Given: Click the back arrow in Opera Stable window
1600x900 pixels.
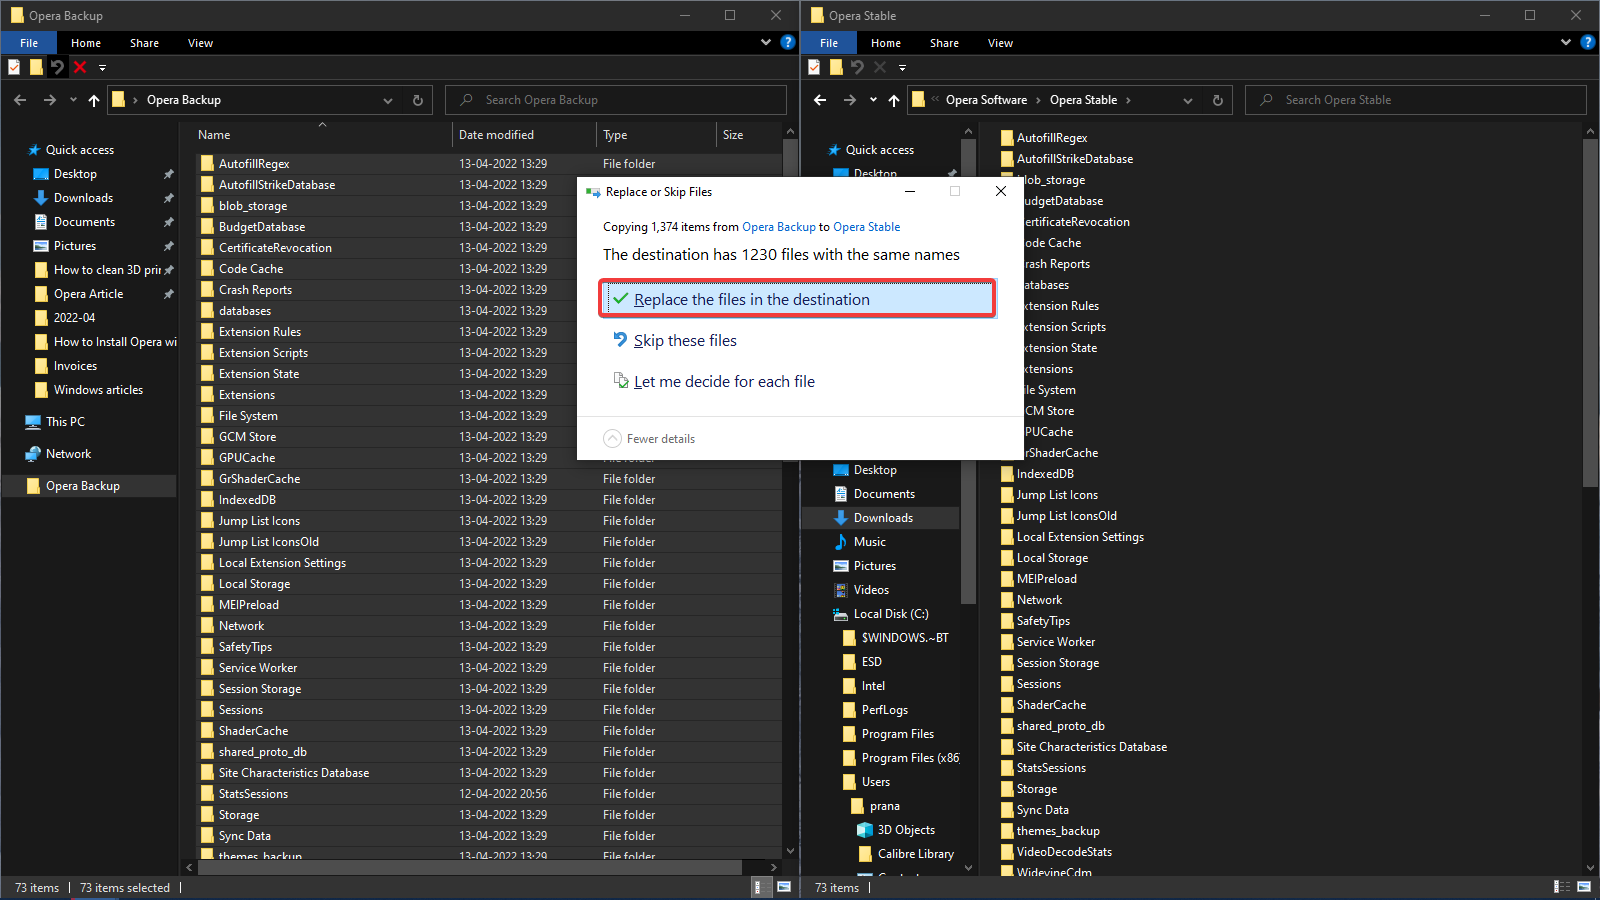Looking at the screenshot, I should pyautogui.click(x=820, y=100).
